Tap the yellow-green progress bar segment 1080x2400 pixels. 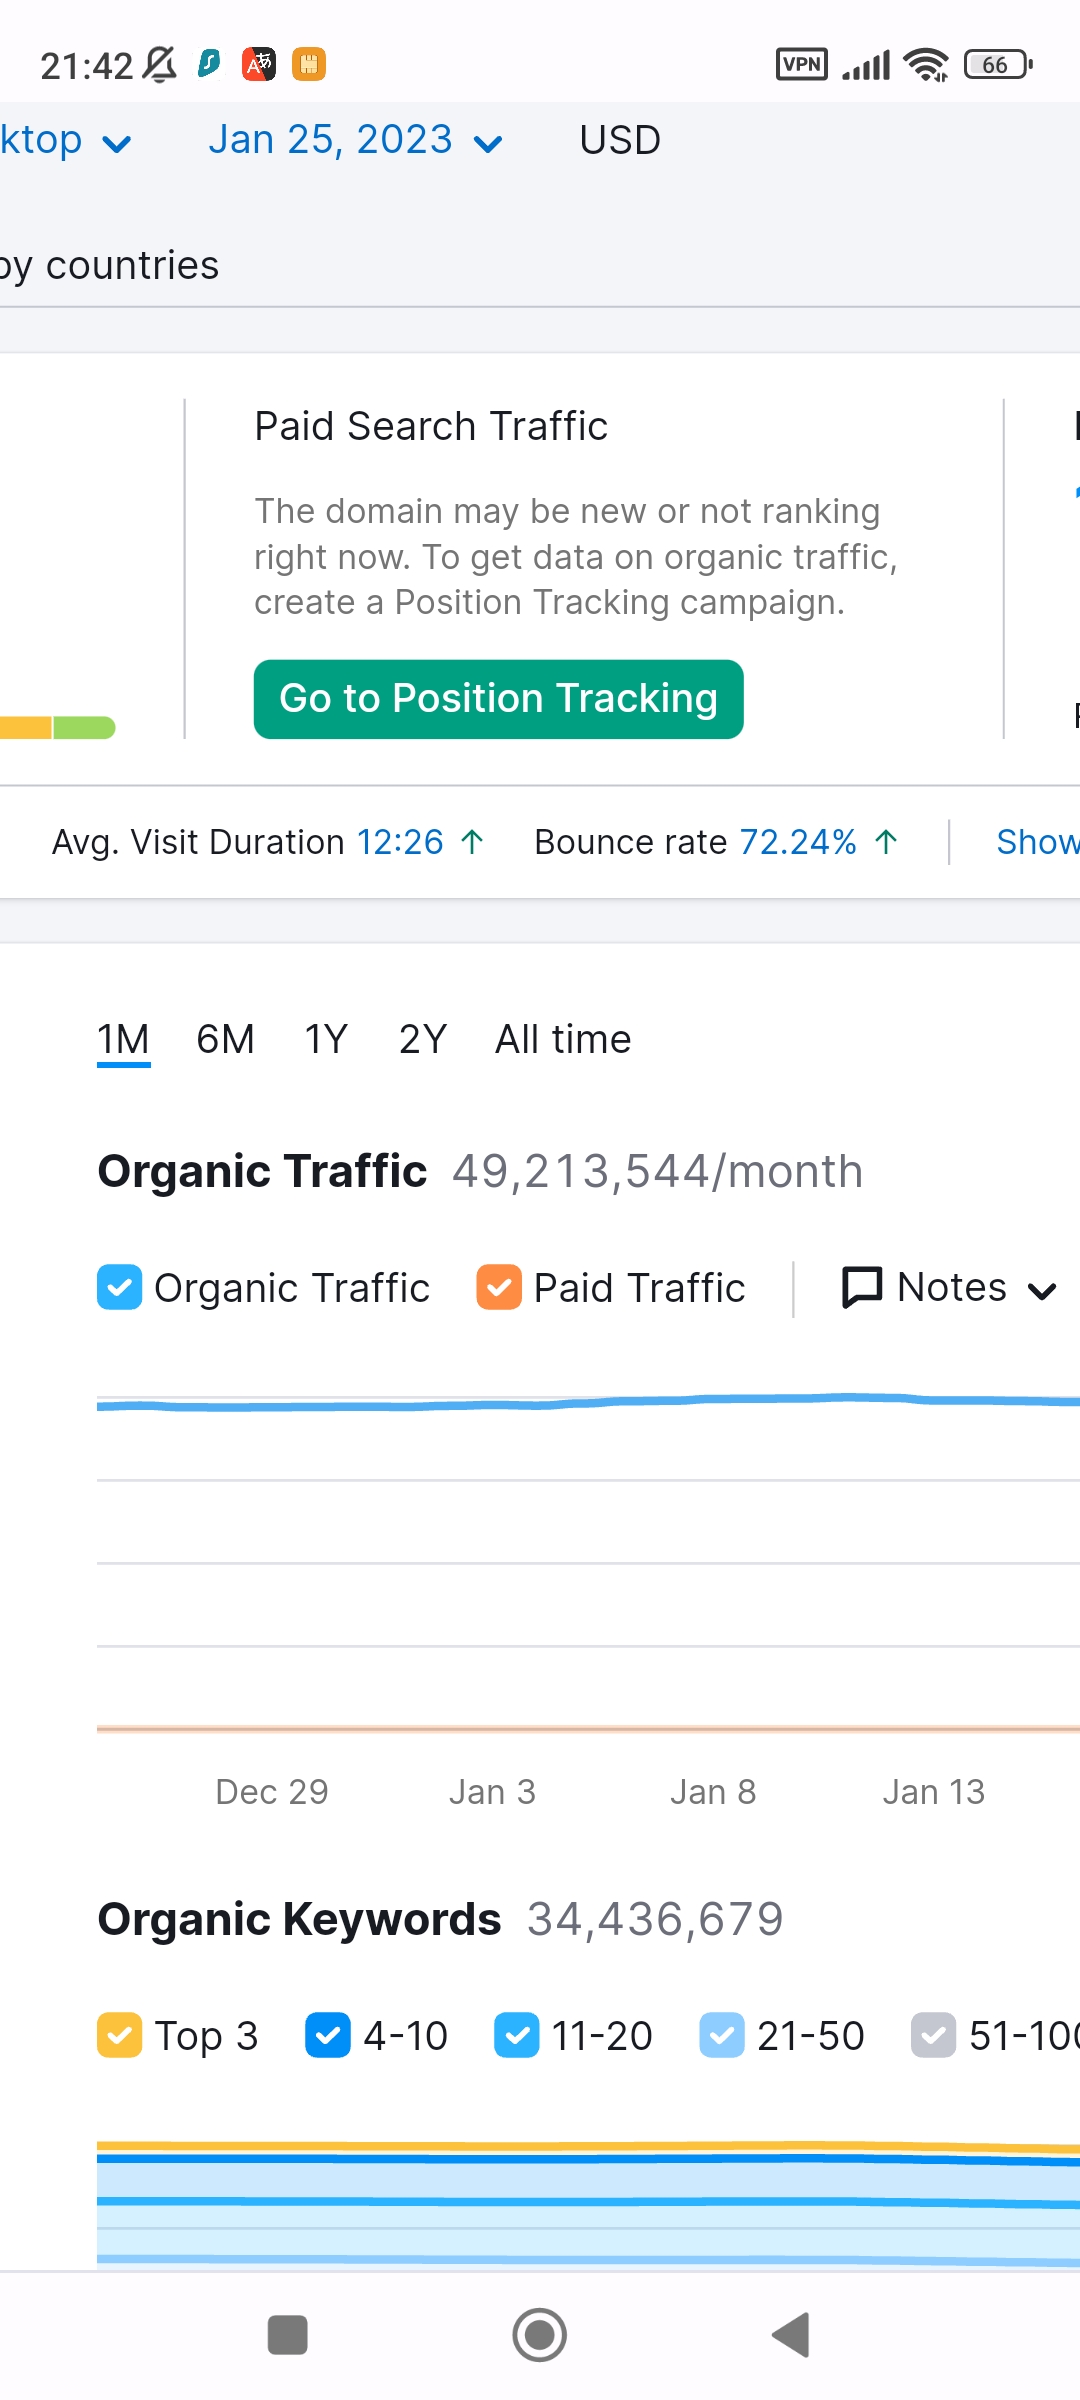click(x=84, y=728)
